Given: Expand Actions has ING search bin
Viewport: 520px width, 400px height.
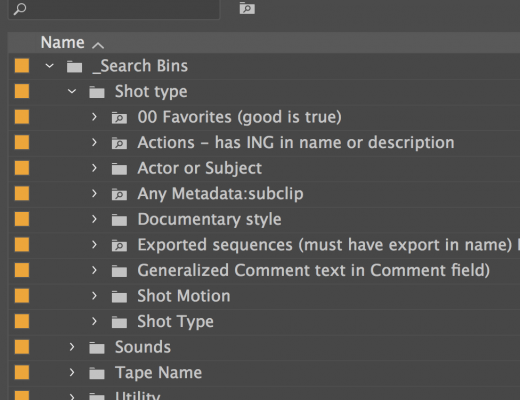Looking at the screenshot, I should 94,143.
